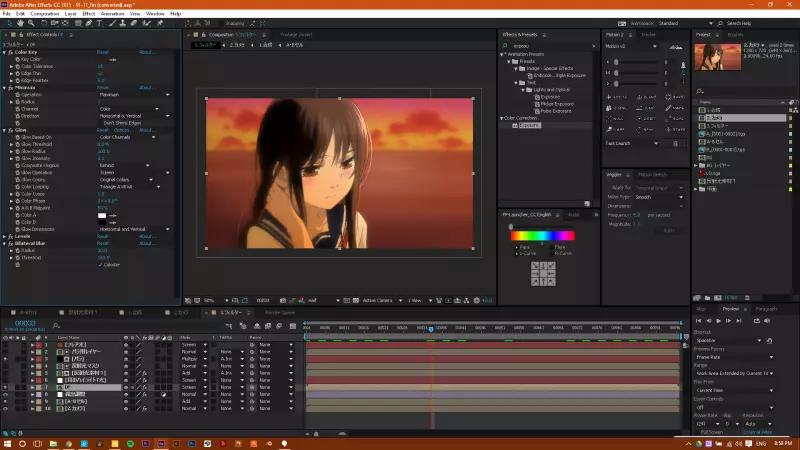
Task: Click the reset exposure icon in viewer
Action: (477, 301)
